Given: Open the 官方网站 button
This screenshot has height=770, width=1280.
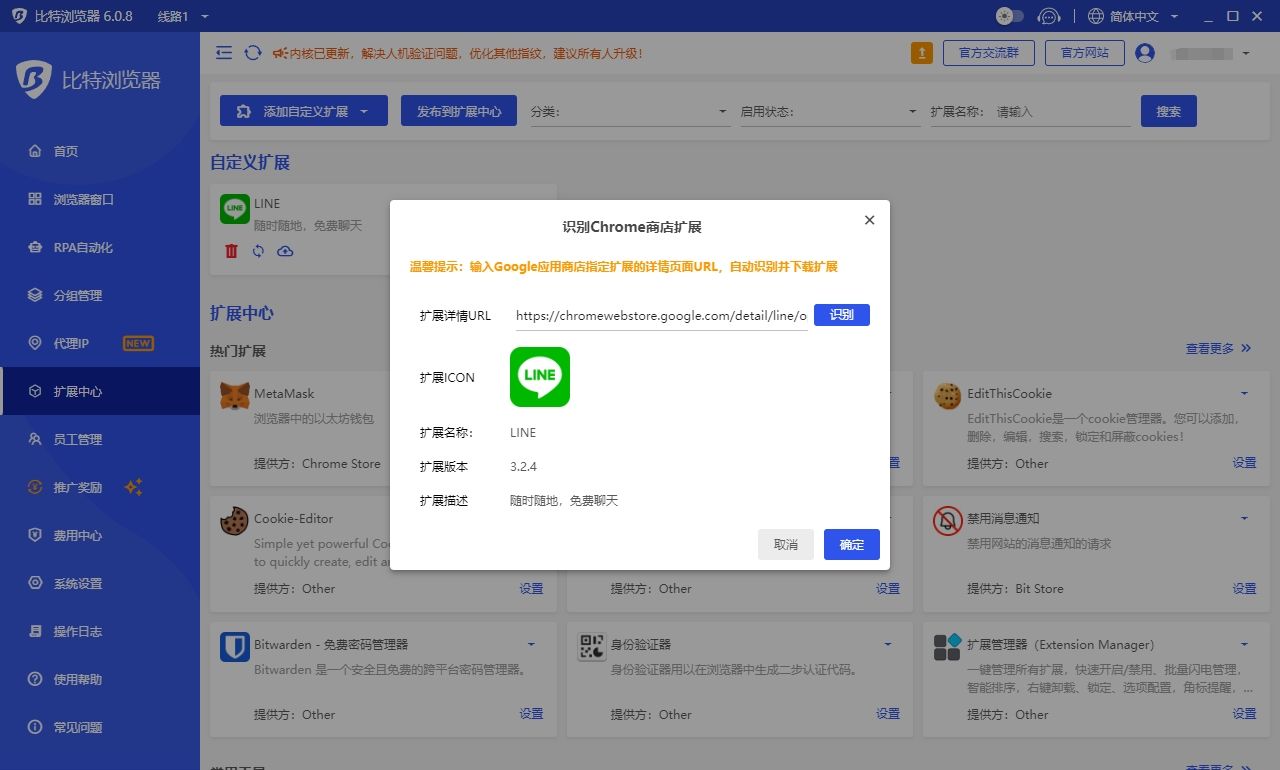Looking at the screenshot, I should click(1085, 53).
